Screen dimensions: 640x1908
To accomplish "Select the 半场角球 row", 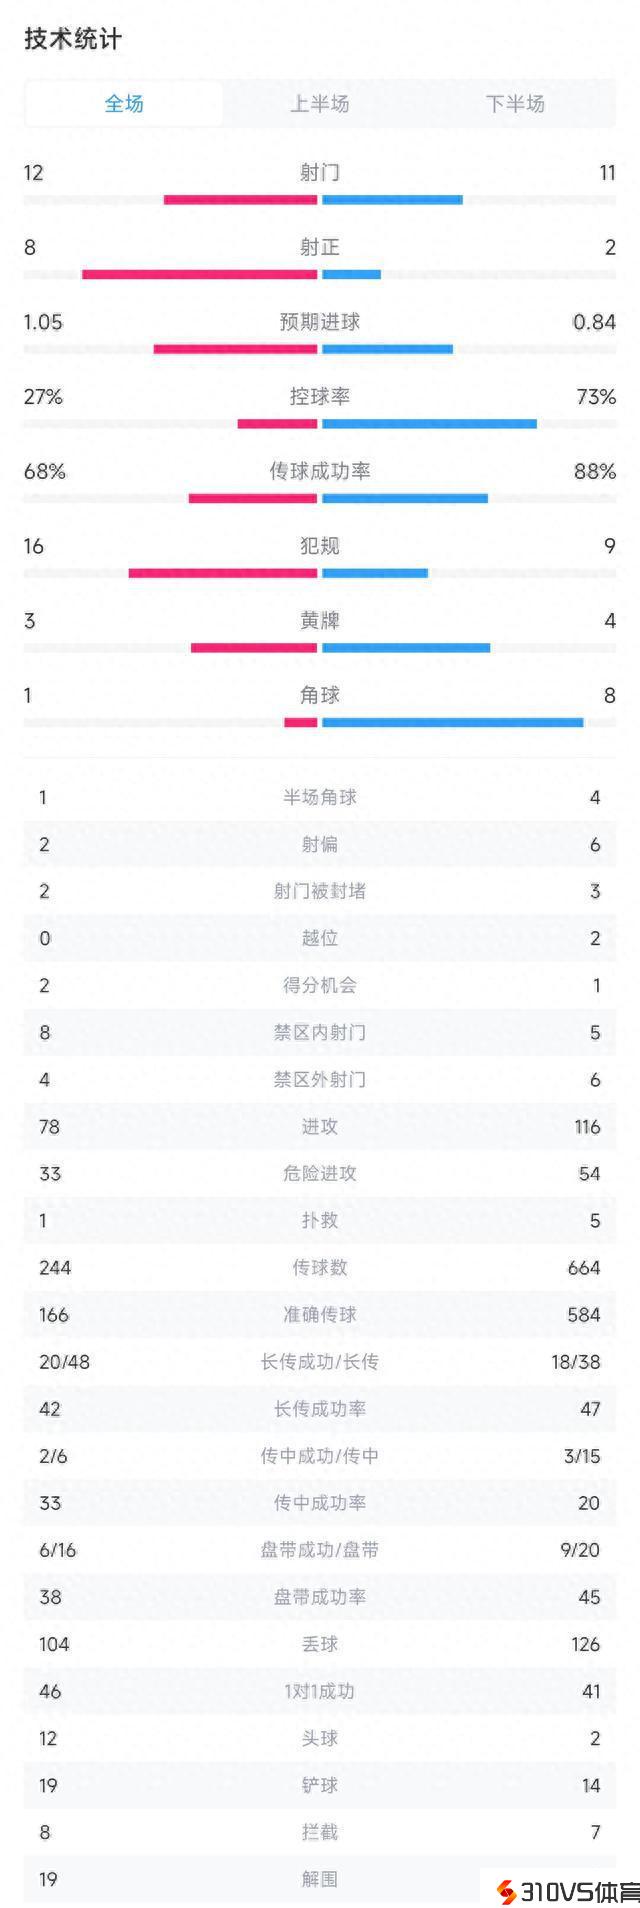I will click(320, 797).
